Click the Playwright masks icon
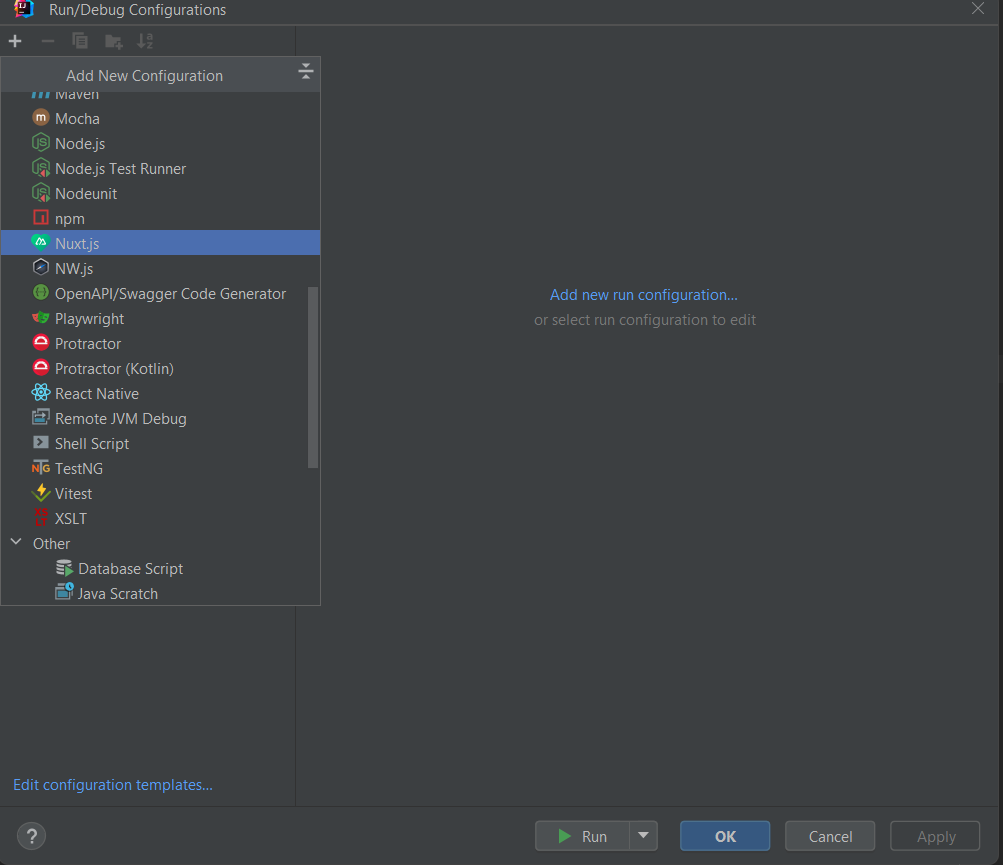The width and height of the screenshot is (1003, 865). point(41,317)
